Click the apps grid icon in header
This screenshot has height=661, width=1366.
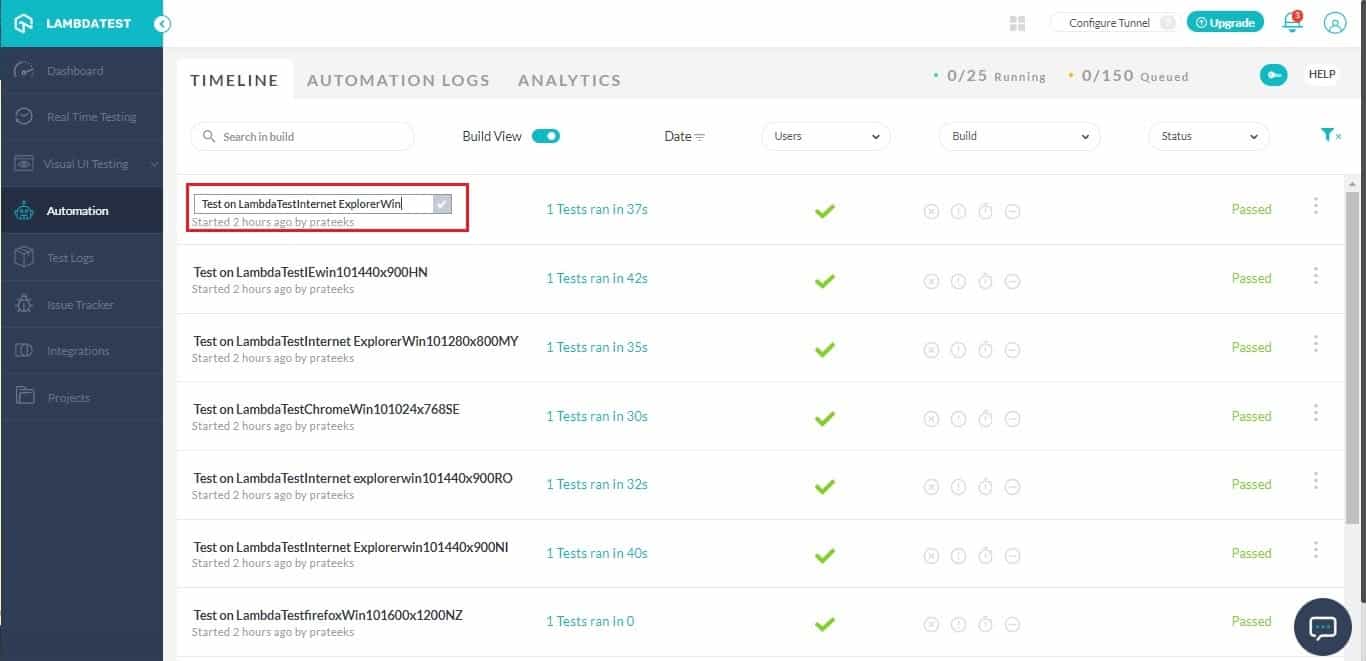coord(1018,23)
